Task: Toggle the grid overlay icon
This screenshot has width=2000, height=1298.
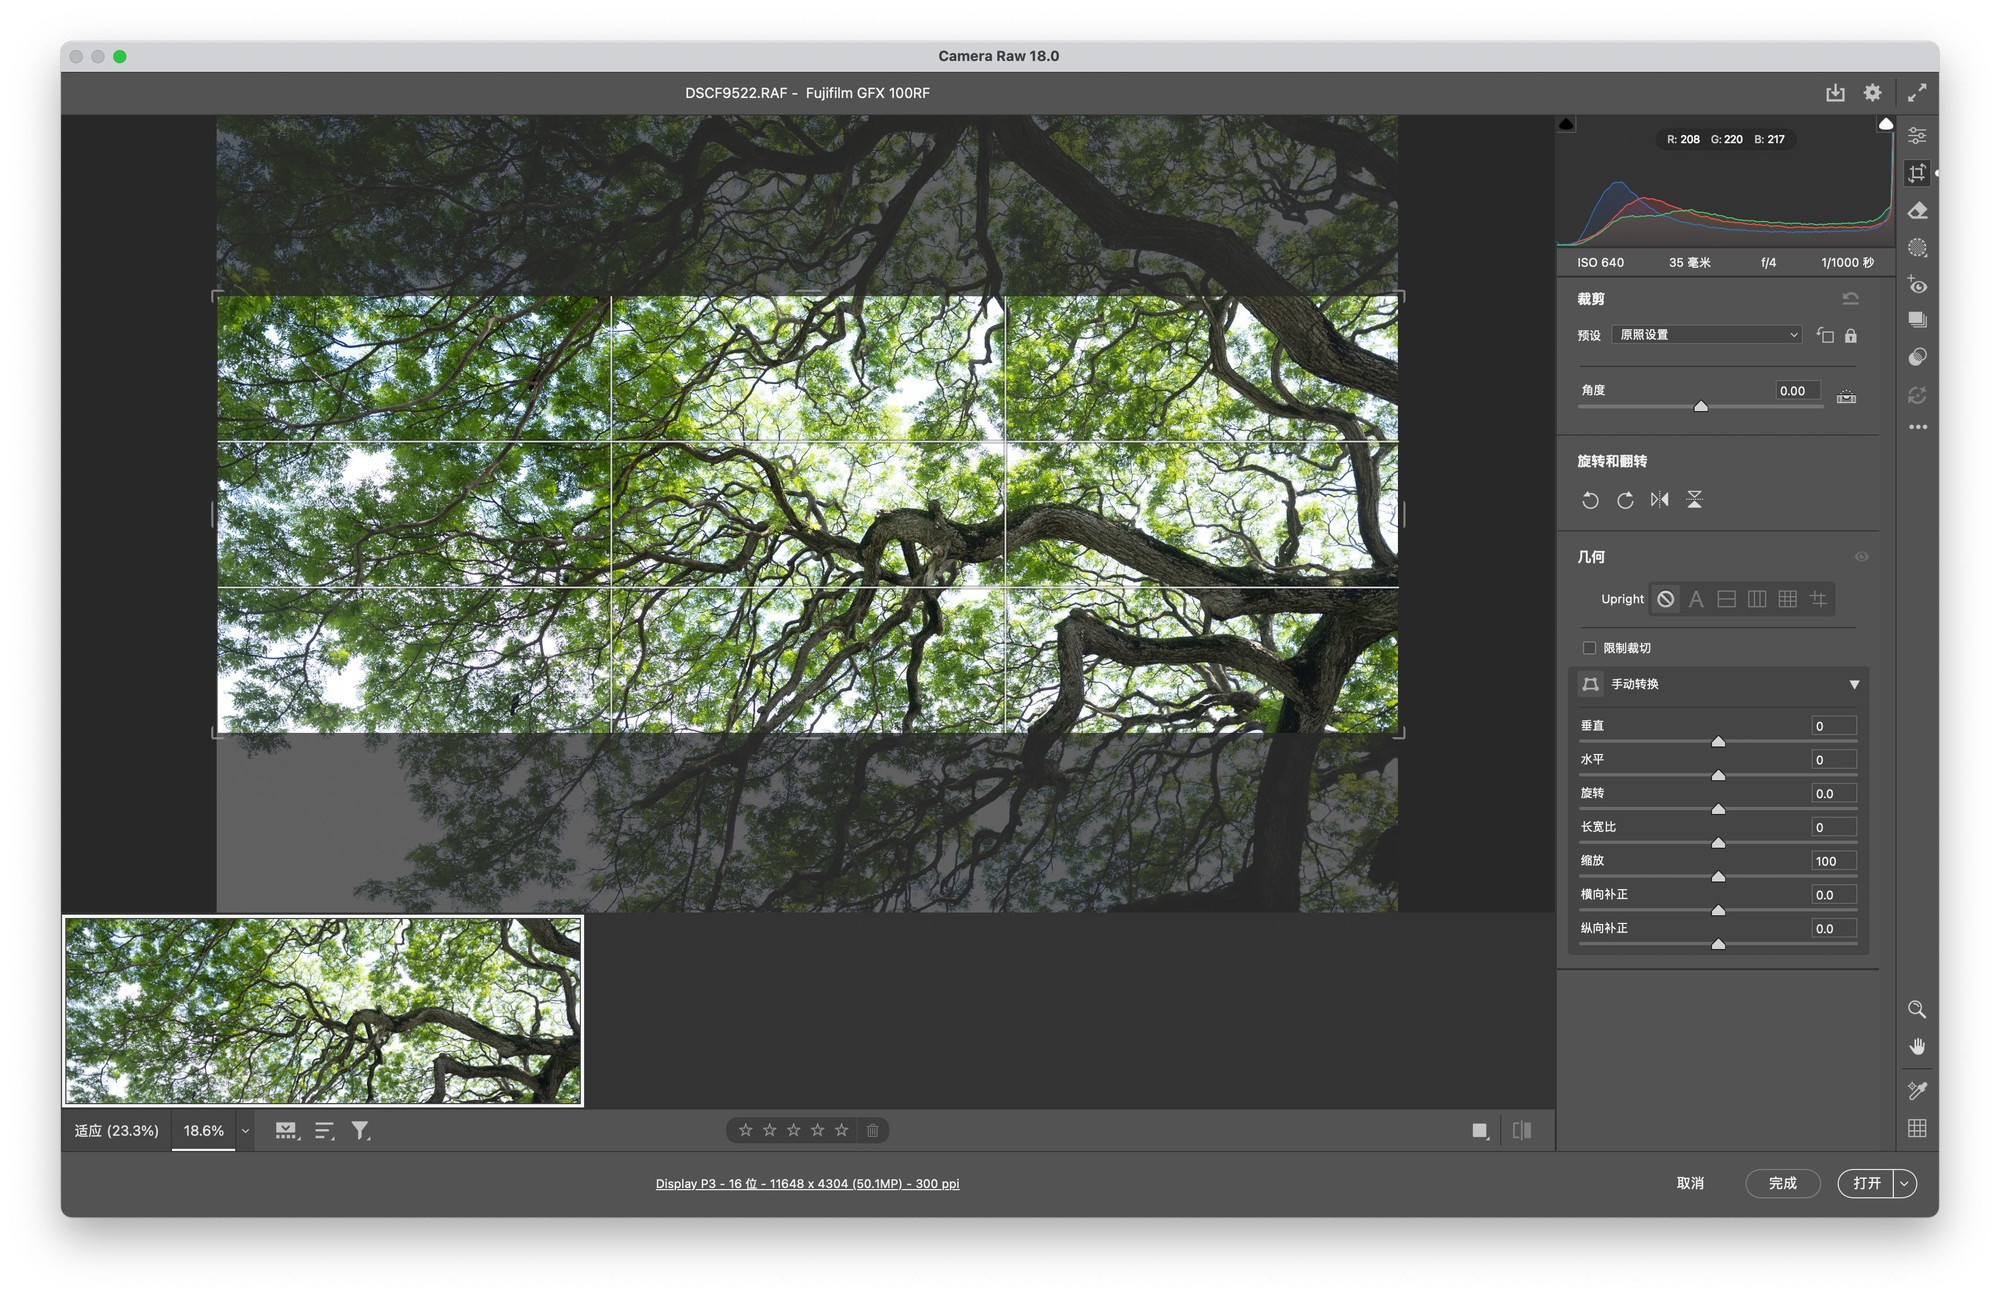Action: click(x=1917, y=1128)
